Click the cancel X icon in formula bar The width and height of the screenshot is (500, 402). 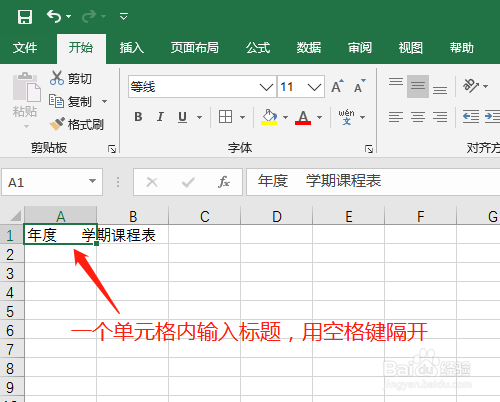[x=152, y=182]
